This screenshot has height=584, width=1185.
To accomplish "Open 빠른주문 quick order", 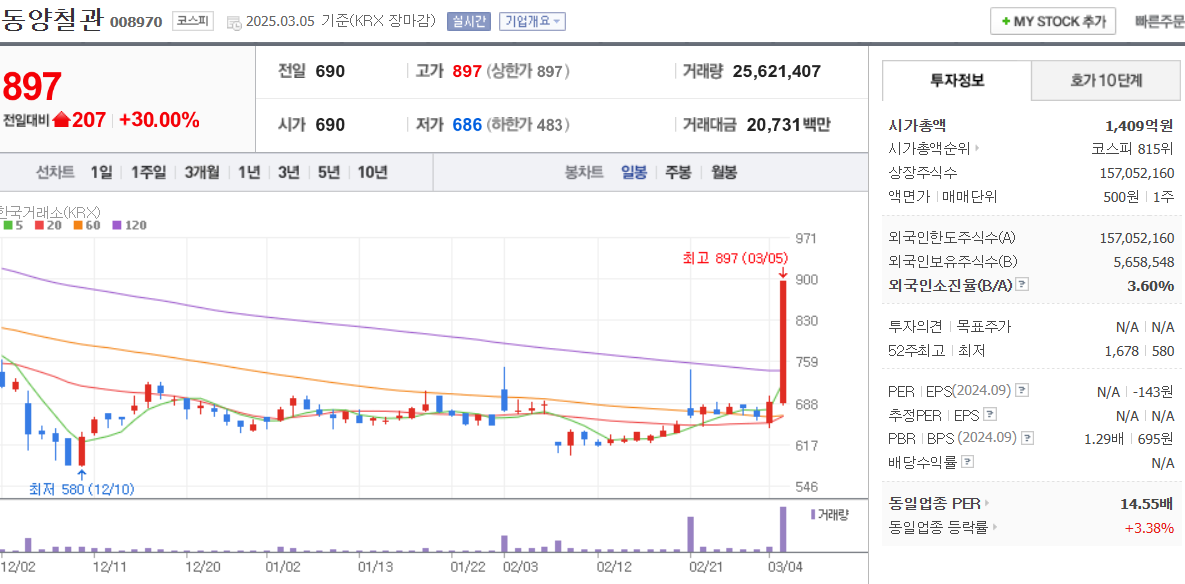I will pos(1159,21).
